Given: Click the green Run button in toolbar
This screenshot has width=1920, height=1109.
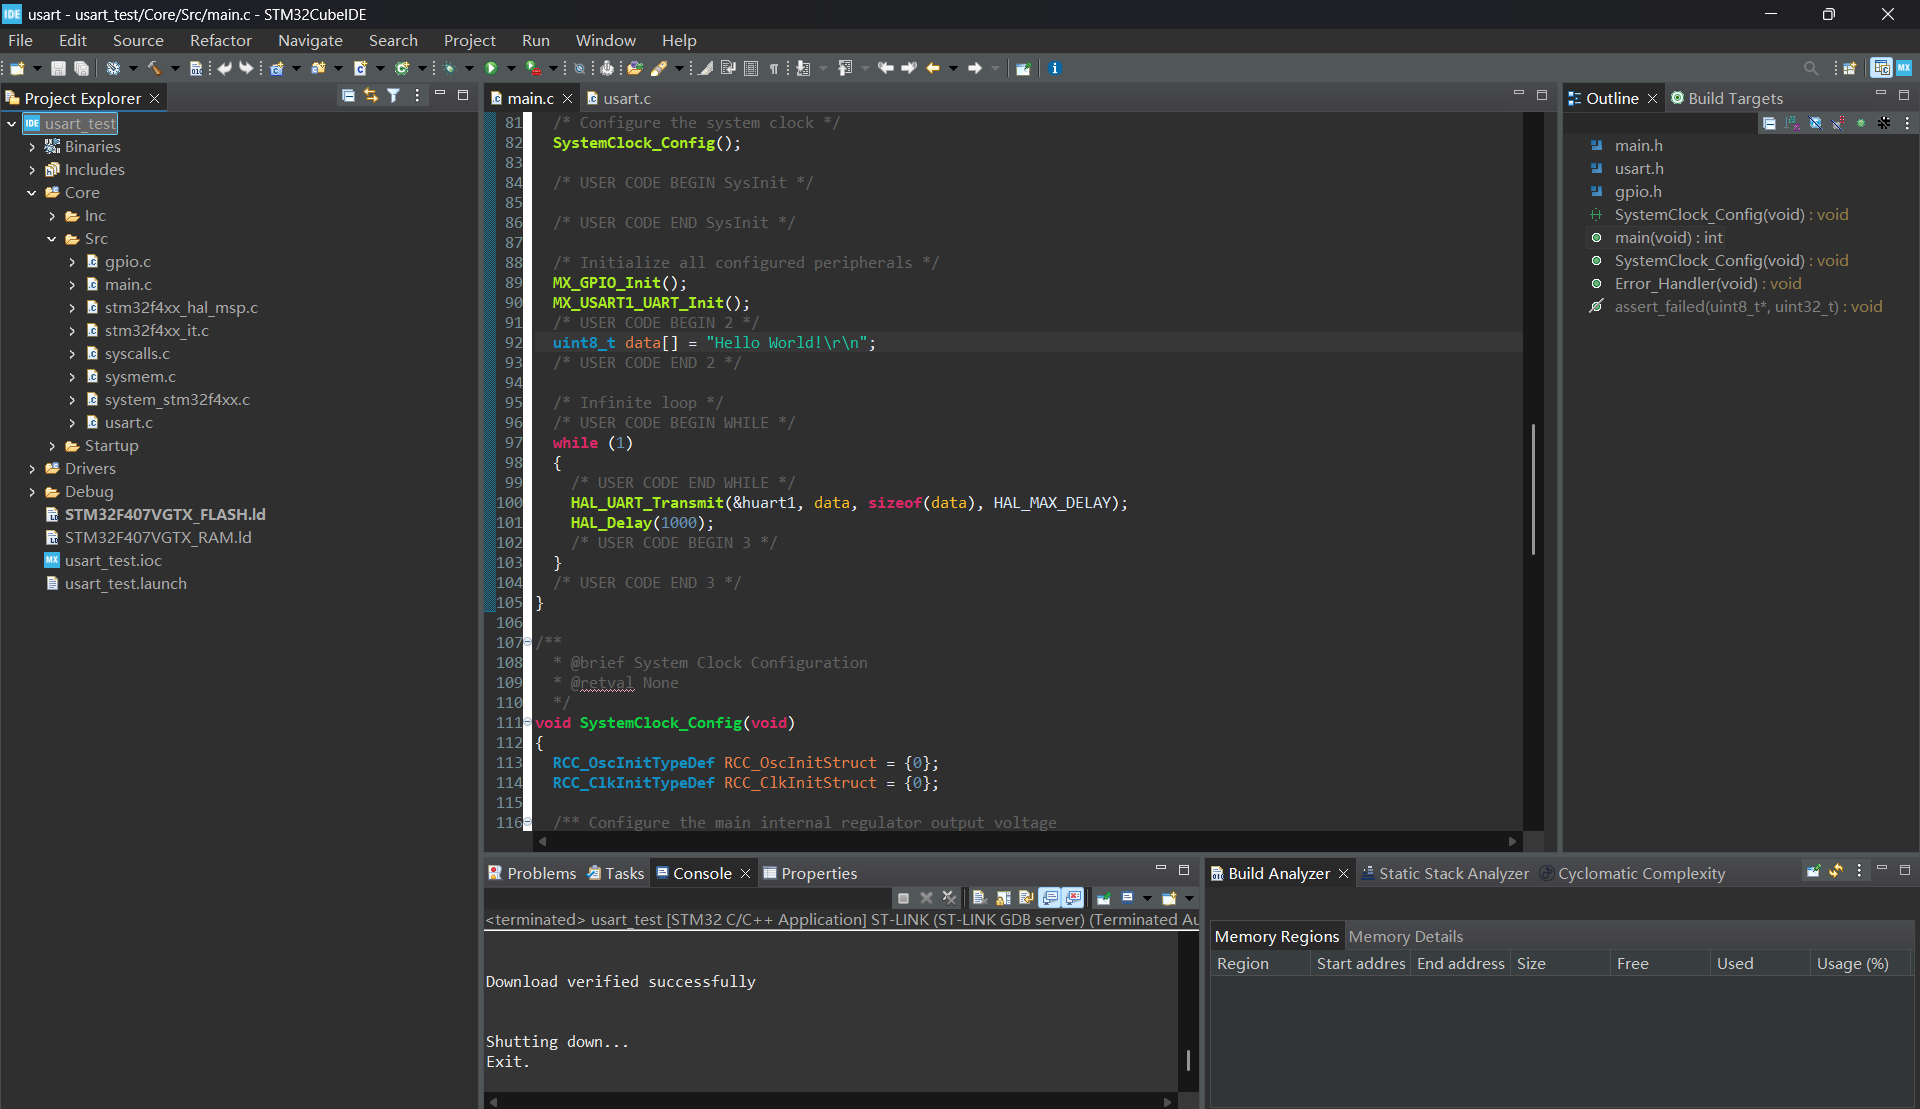Looking at the screenshot, I should tap(491, 68).
